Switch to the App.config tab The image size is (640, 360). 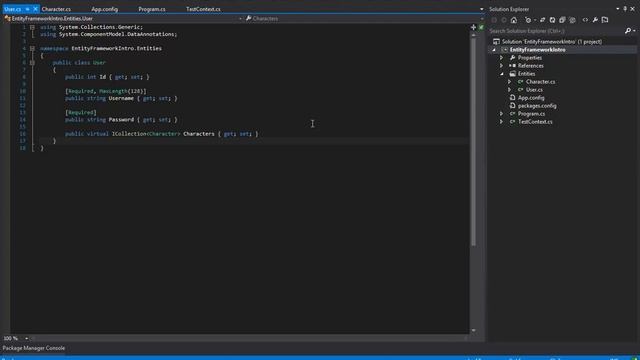pos(104,9)
